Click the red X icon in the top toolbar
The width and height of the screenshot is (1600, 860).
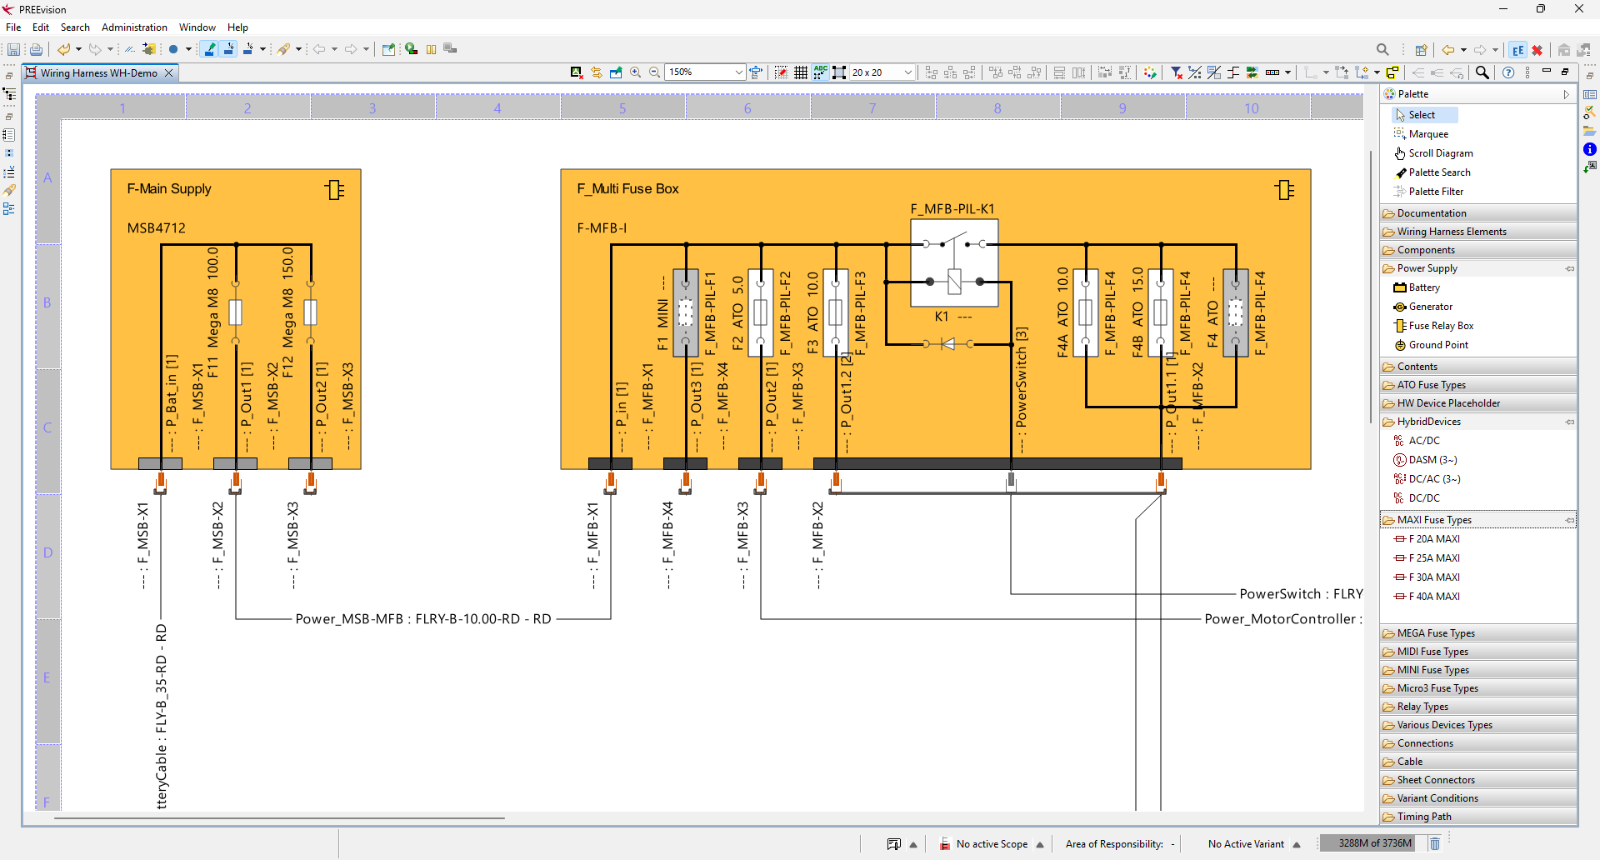pos(1537,49)
